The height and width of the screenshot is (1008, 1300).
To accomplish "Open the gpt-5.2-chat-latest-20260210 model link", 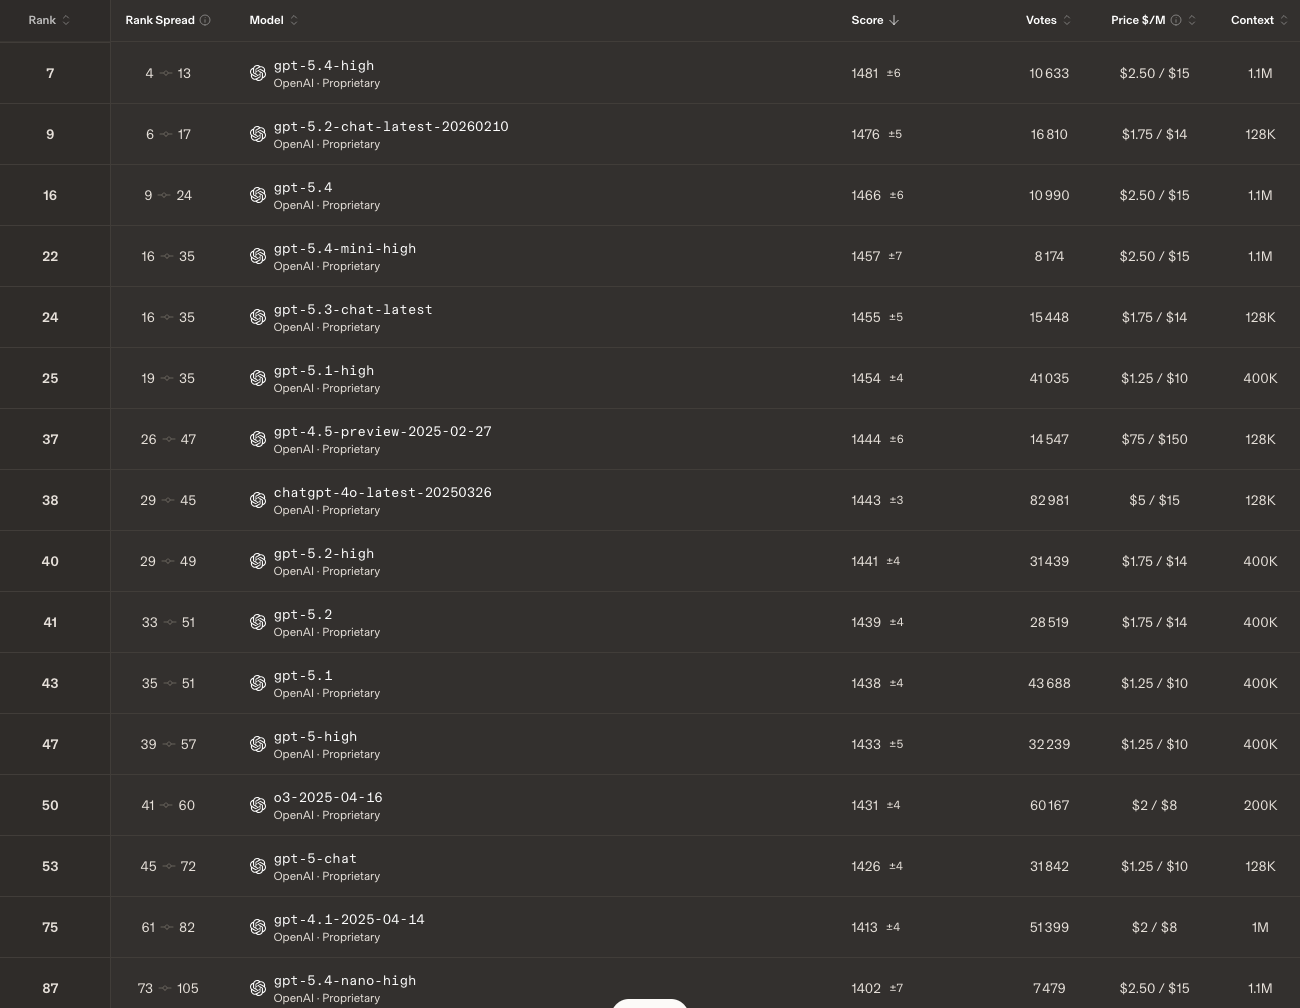I will click(391, 127).
